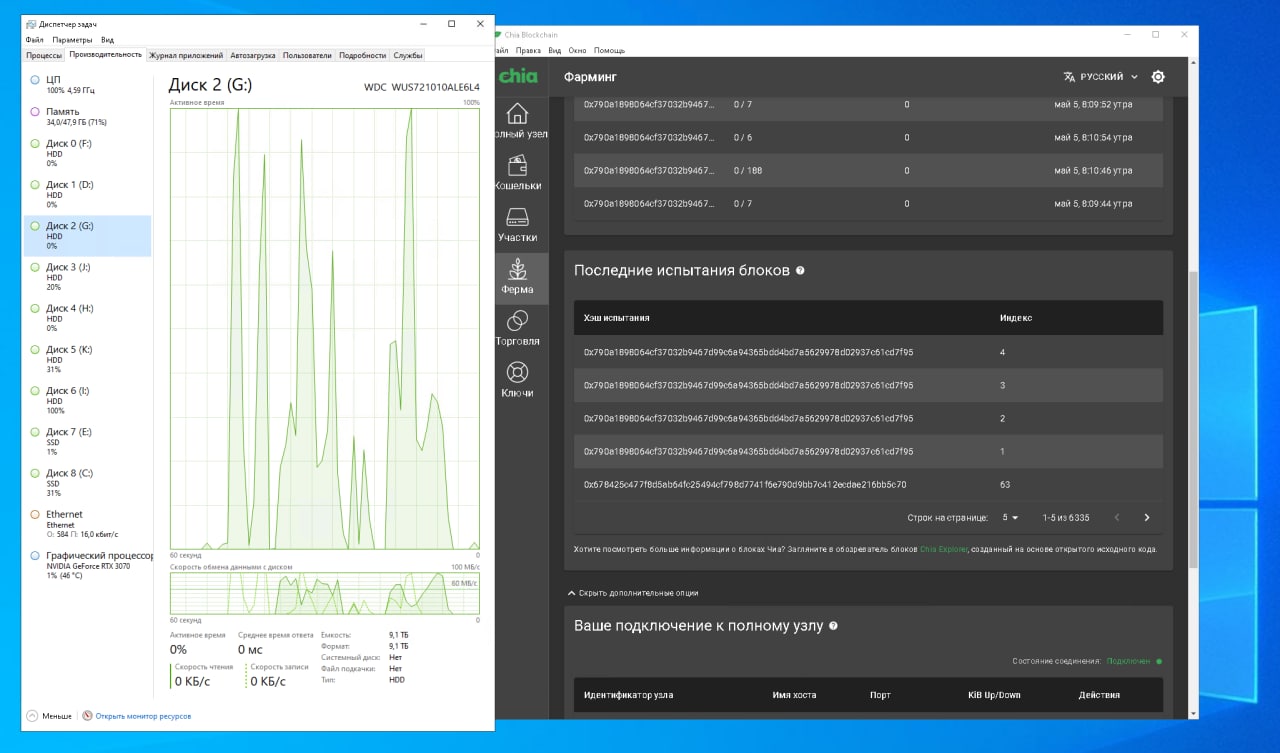Switch to Автозагрузка tab

tap(253, 55)
